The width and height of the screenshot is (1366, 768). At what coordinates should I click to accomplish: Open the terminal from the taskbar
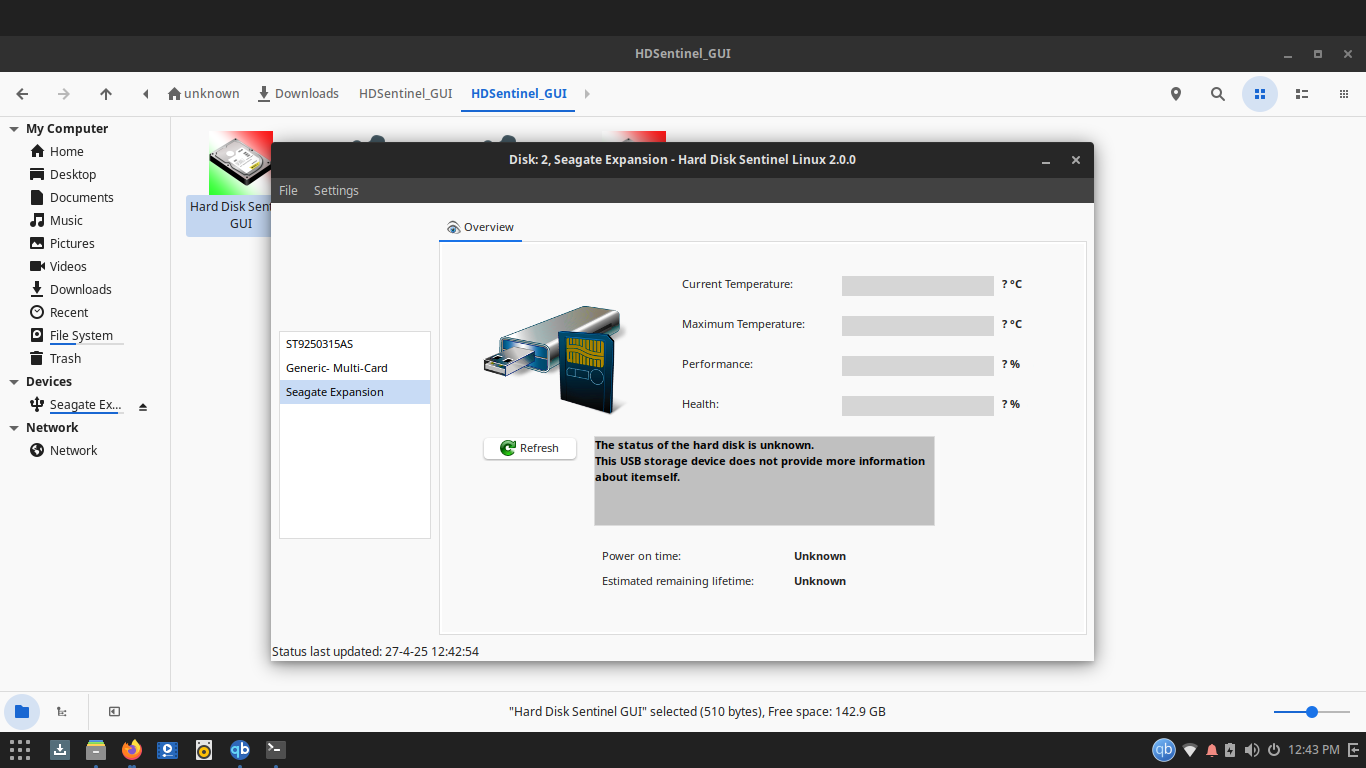tap(276, 750)
